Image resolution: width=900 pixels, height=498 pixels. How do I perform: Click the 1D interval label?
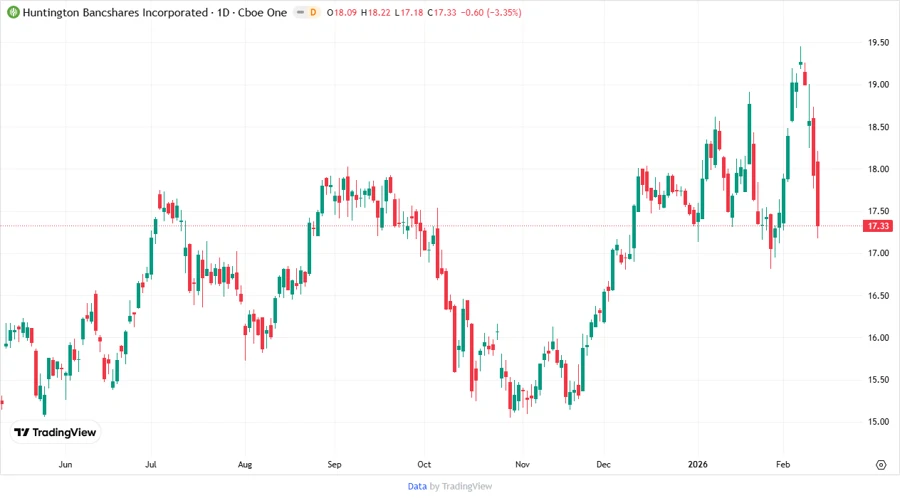pos(223,12)
